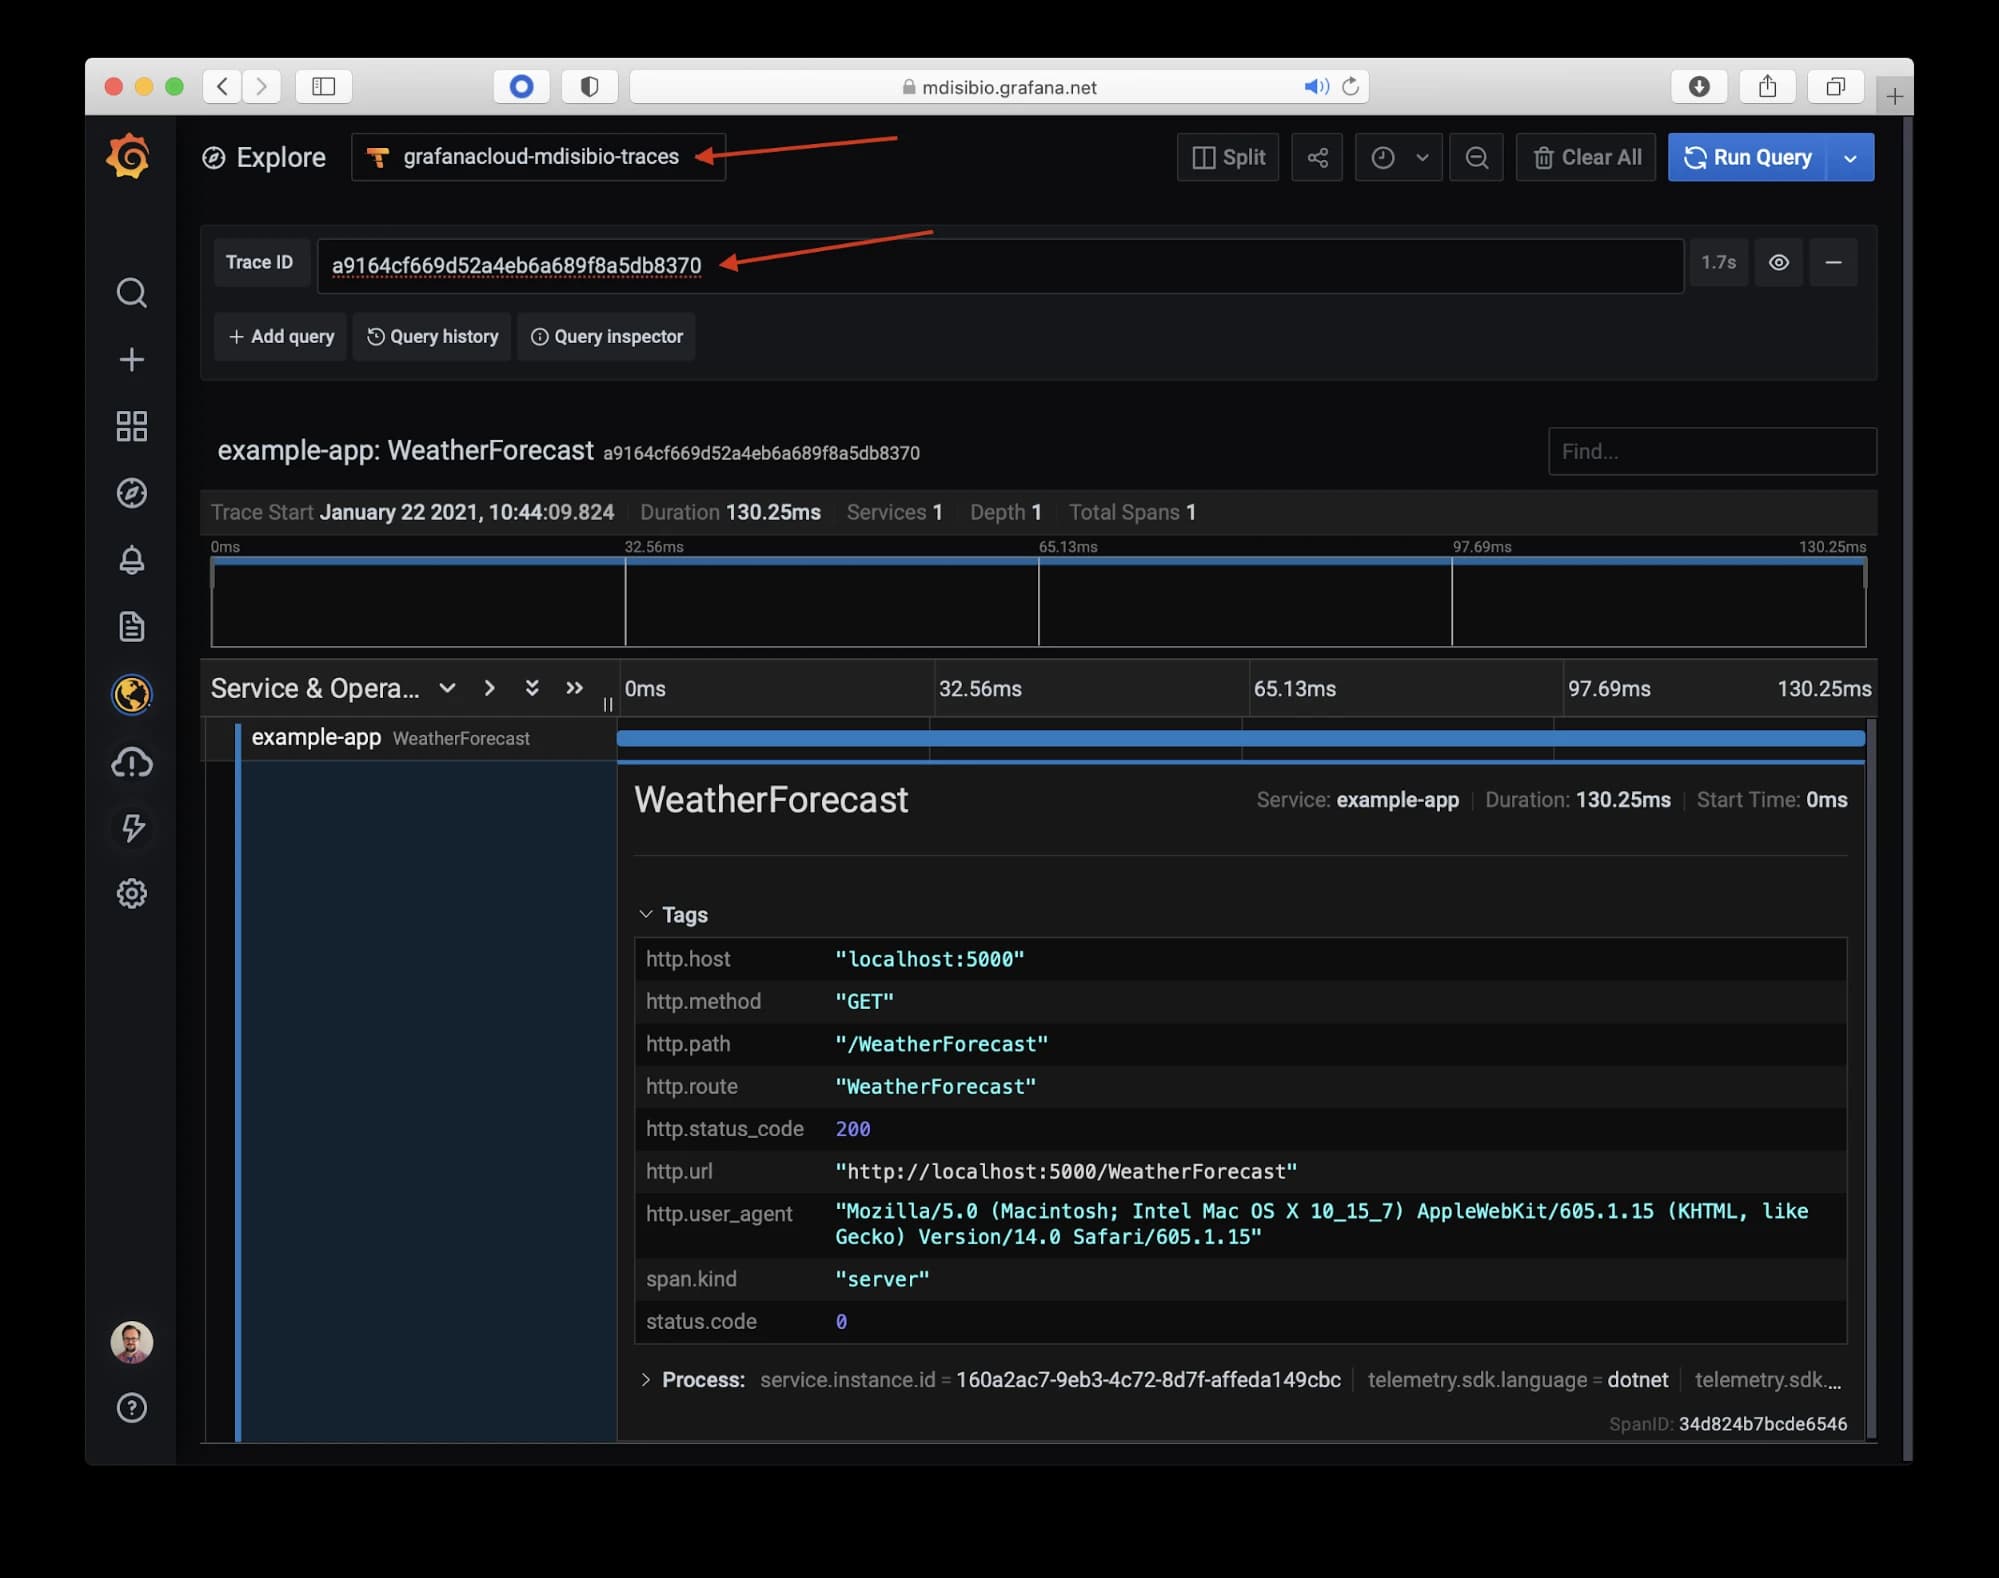Open the Explore compass icon in sidebar
The image size is (1999, 1578).
pyautogui.click(x=131, y=493)
